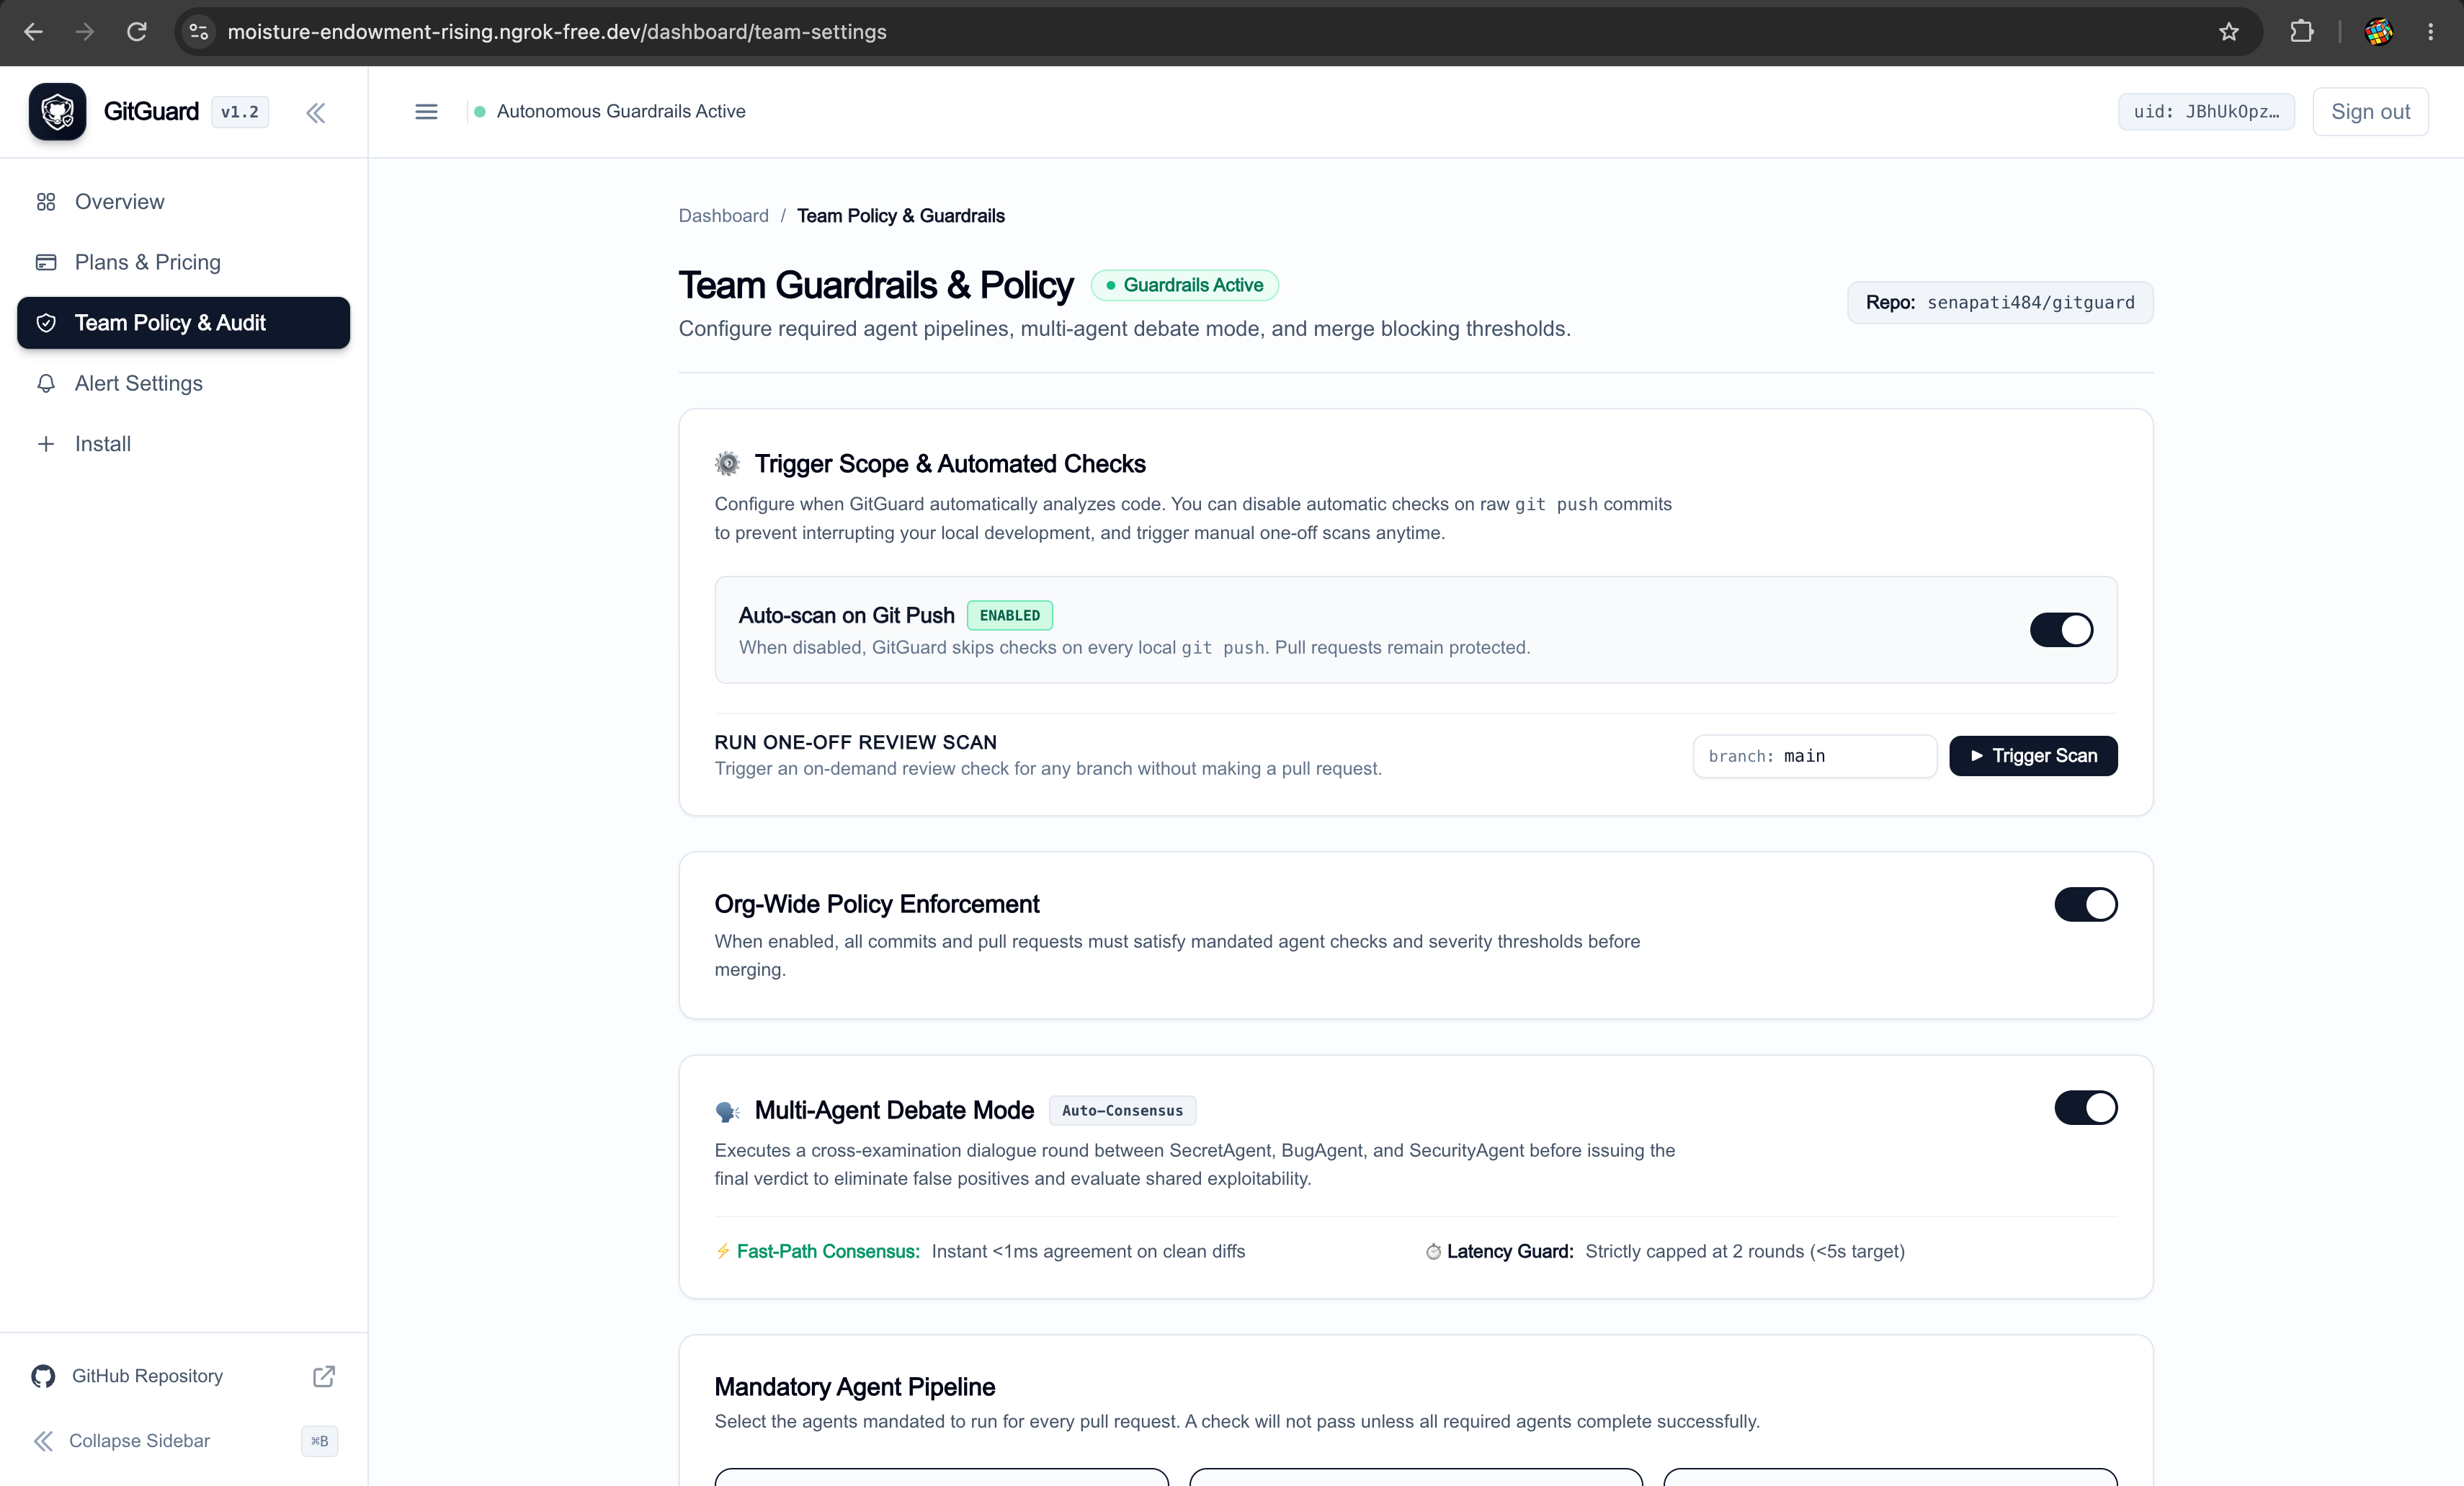Click the Overview grid icon

[46, 202]
